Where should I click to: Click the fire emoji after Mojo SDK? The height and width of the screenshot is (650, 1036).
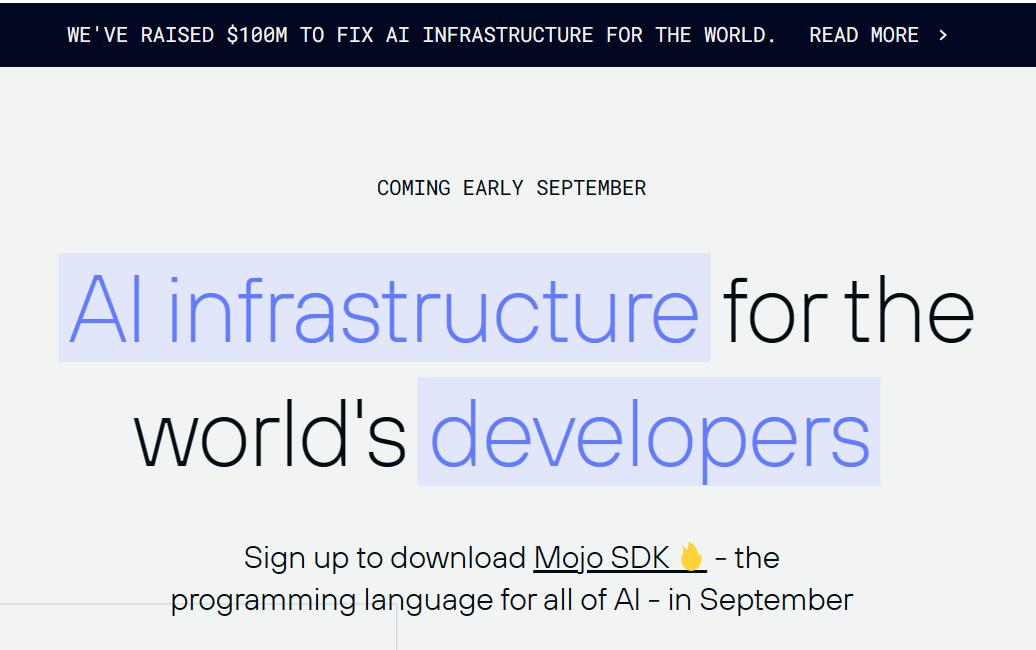[691, 557]
